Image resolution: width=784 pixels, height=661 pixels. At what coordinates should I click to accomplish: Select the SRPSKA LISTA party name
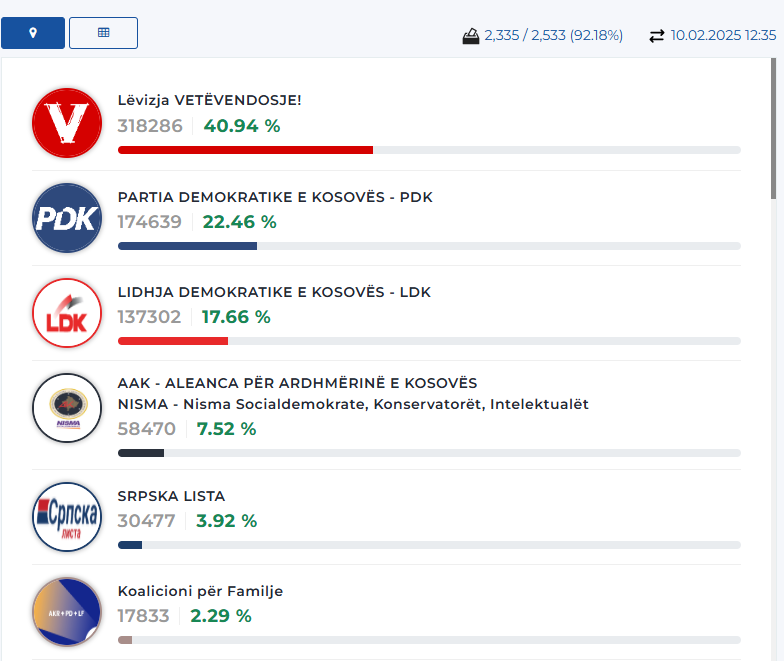click(x=171, y=496)
